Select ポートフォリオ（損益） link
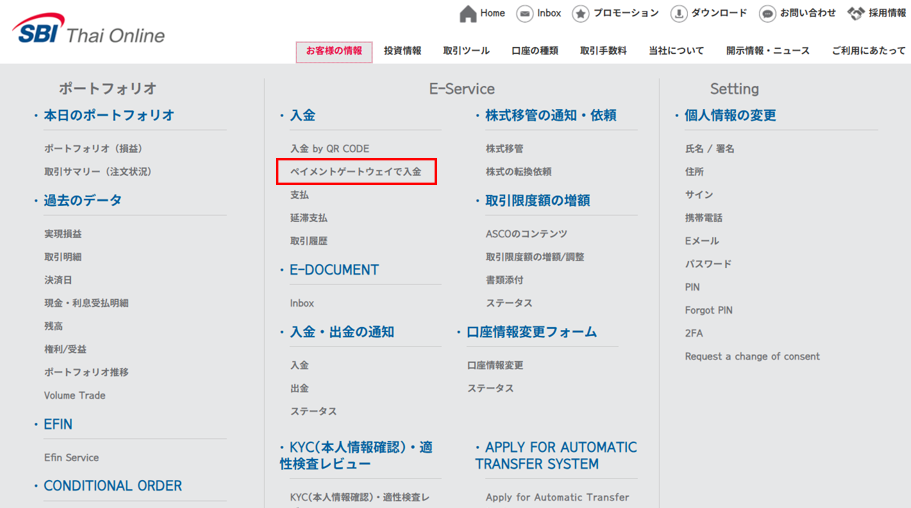Image resolution: width=911 pixels, height=508 pixels. (93, 149)
